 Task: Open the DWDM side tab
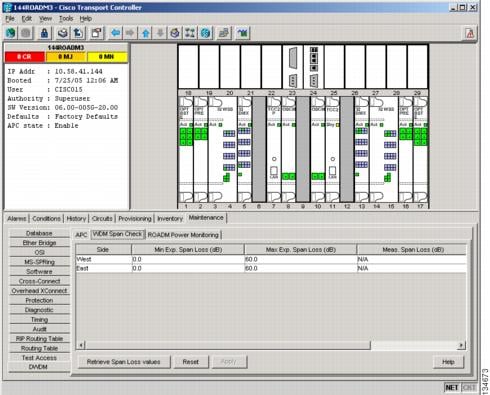click(x=39, y=367)
